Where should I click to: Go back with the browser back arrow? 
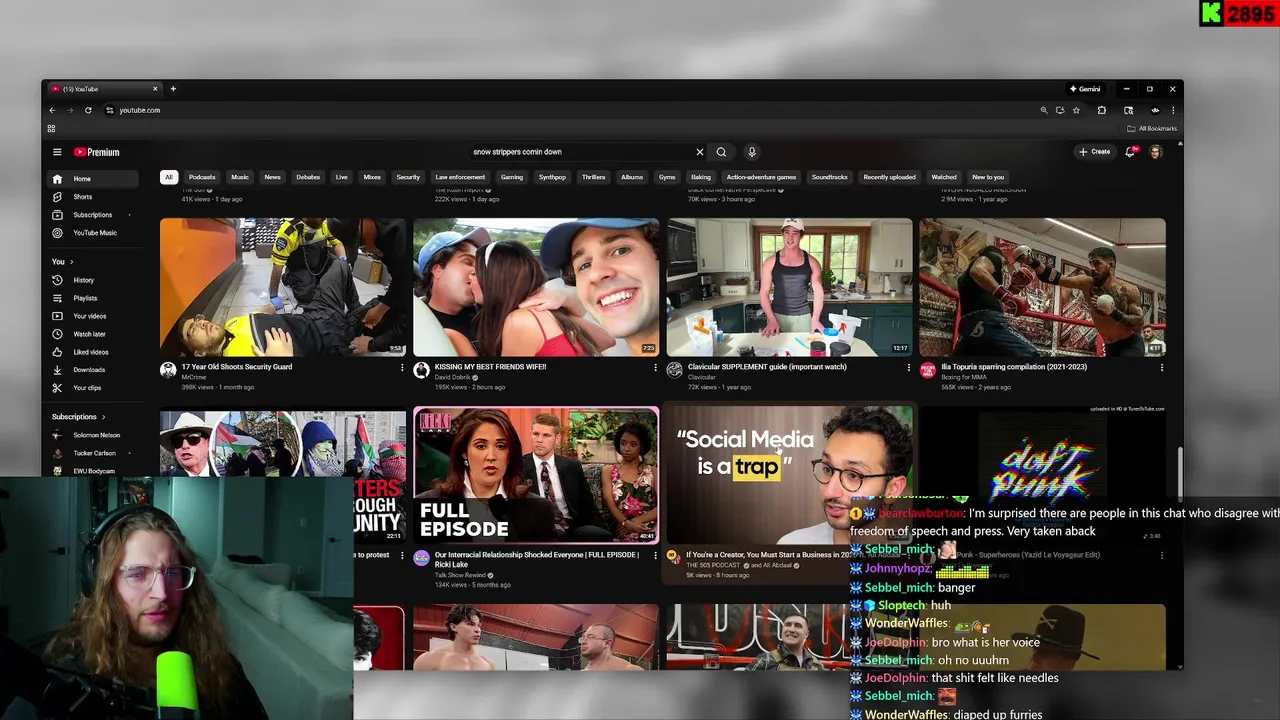[x=52, y=110]
